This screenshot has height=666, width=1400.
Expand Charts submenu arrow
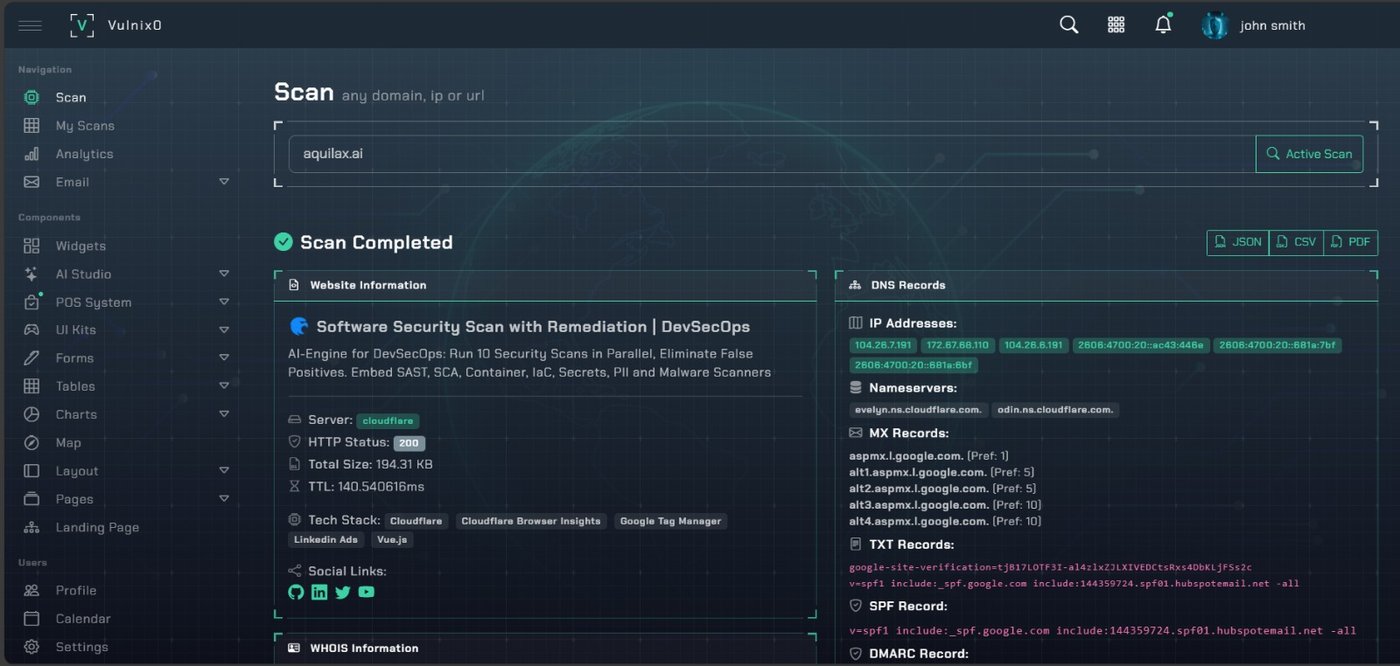pos(224,413)
